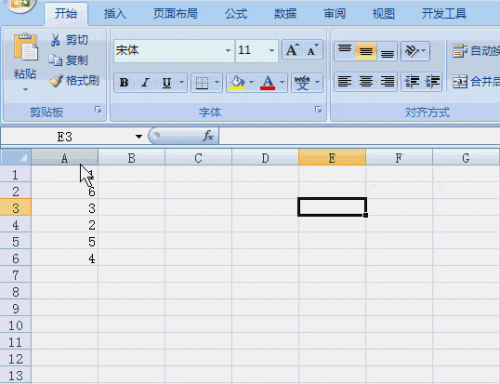This screenshot has width=500, height=384.
Task: Toggle bold formatting
Action: (124, 82)
